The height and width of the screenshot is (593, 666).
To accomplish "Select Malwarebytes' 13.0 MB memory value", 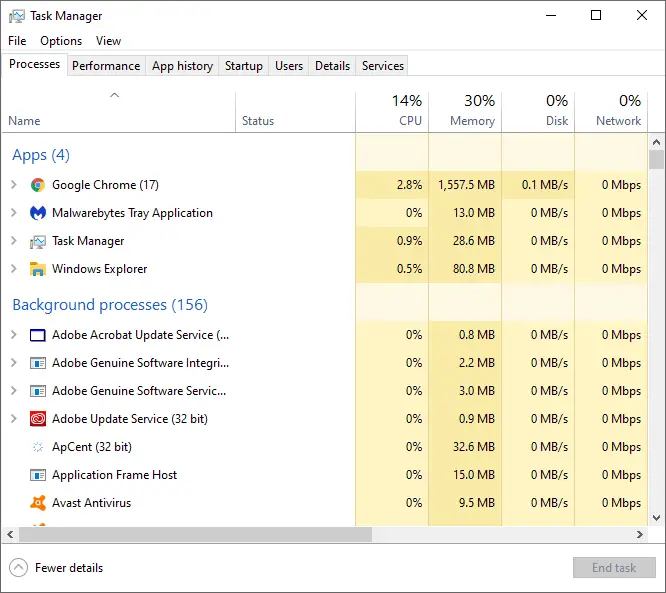I will 474,213.
